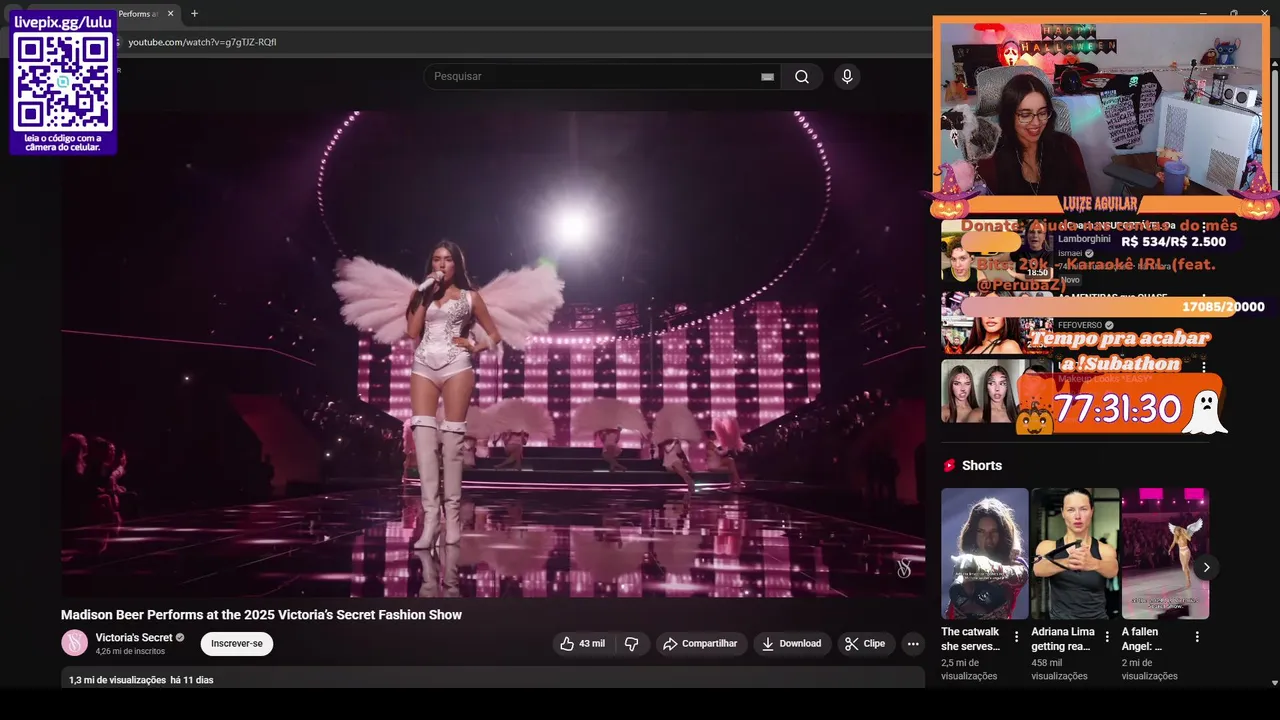The width and height of the screenshot is (1280, 720).
Task: Open the Victoria's Secret channel name link
Action: pyautogui.click(x=134, y=638)
